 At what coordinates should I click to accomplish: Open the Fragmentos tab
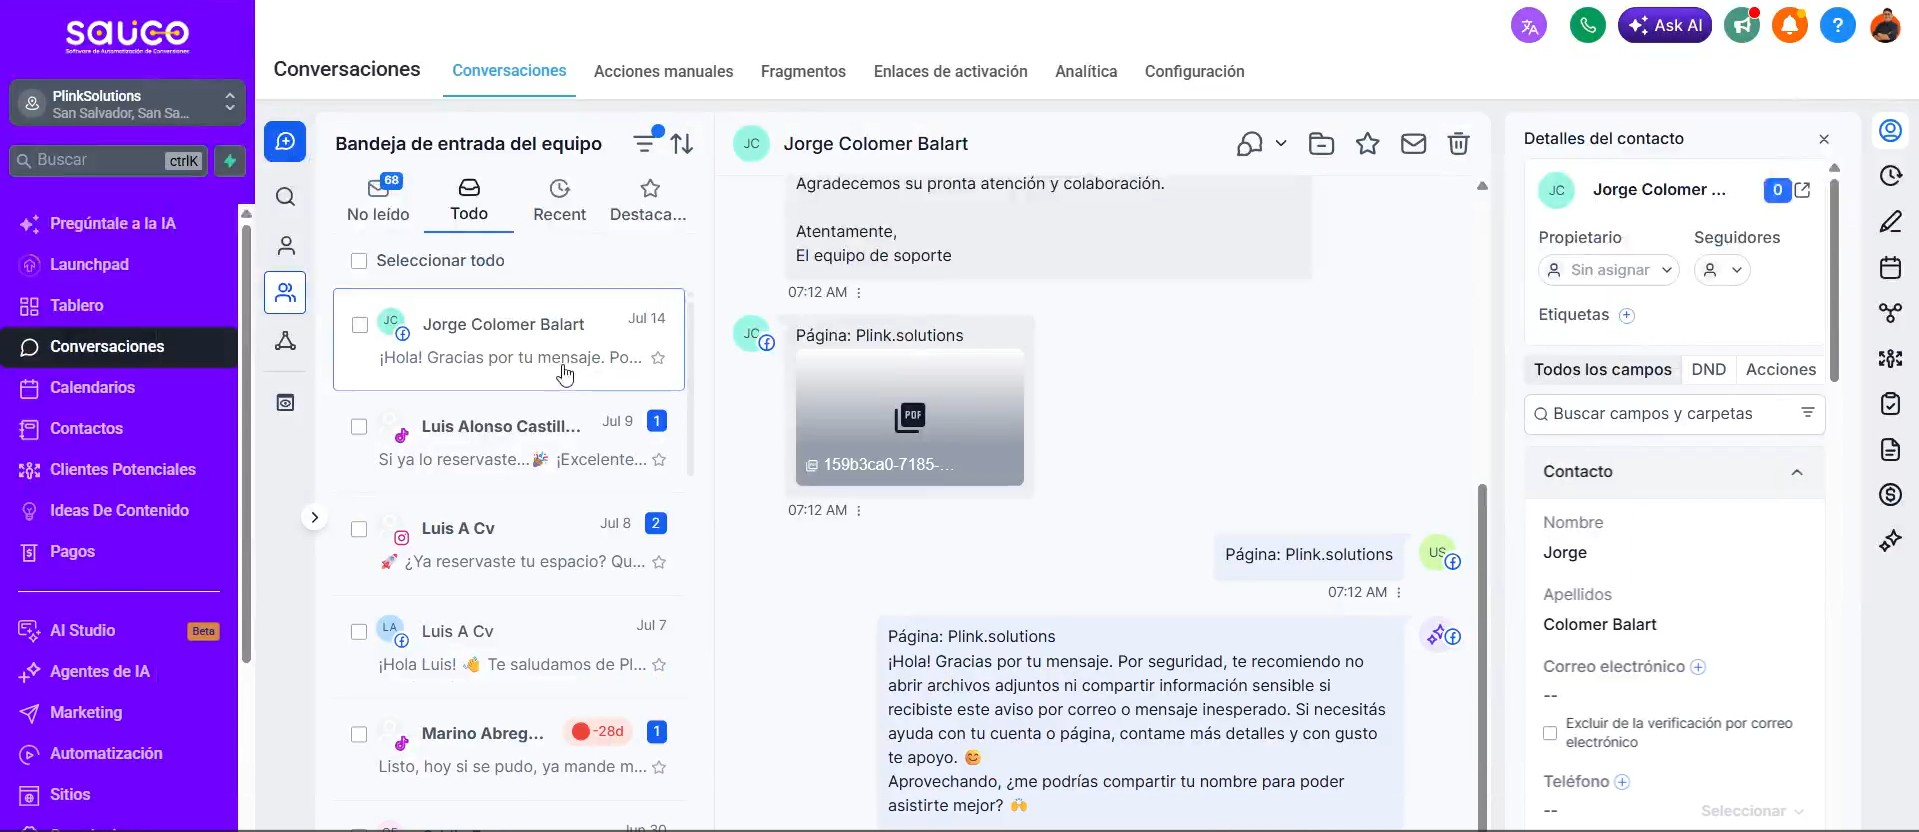click(x=803, y=72)
